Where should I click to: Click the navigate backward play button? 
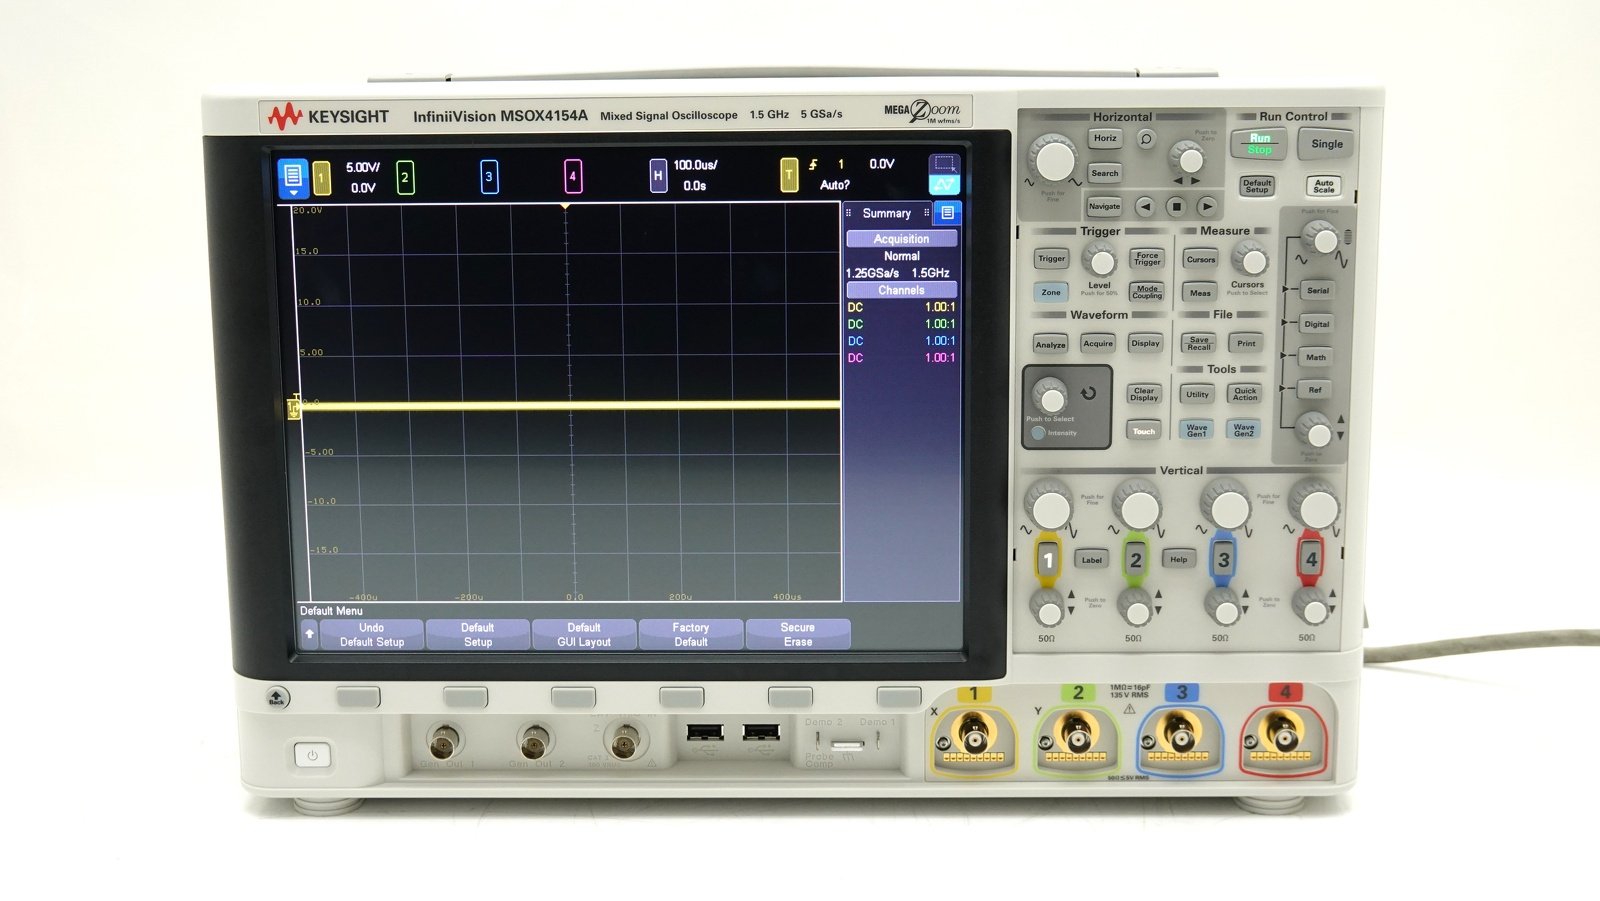click(x=1145, y=206)
